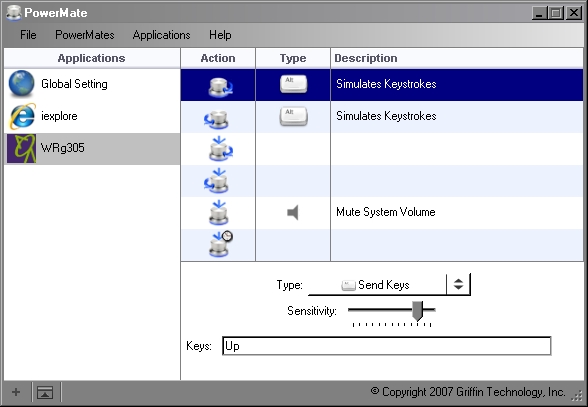Click keyboard type icon in highlighted row
The image size is (588, 407).
294,84
